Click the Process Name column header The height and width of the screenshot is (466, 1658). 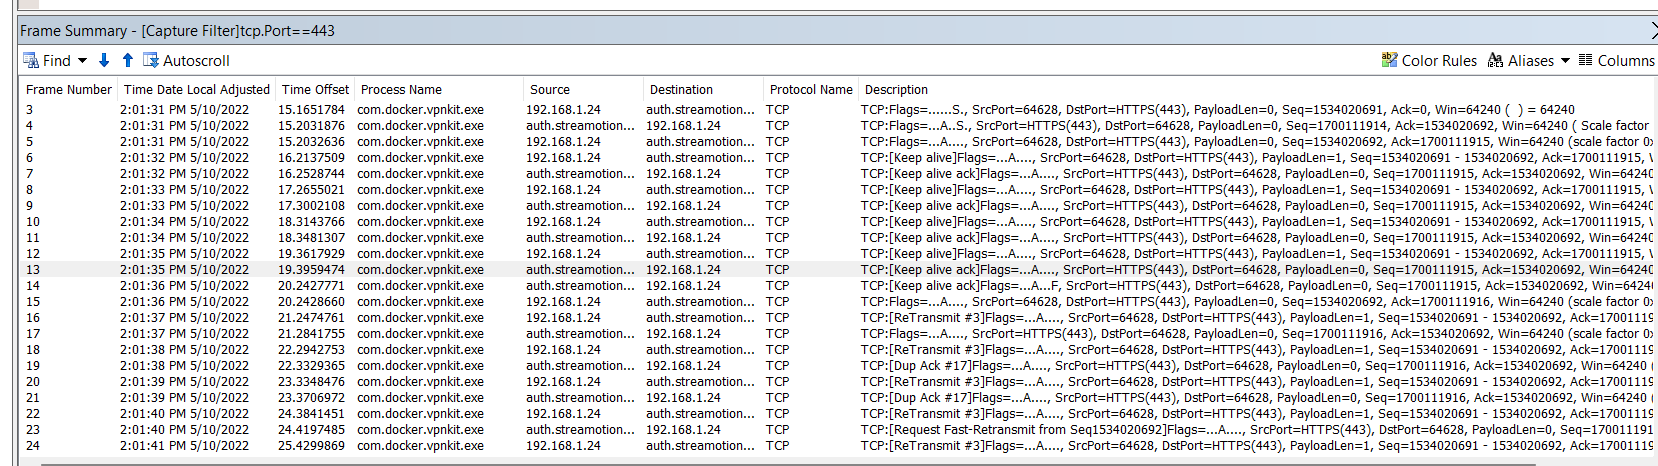[401, 90]
